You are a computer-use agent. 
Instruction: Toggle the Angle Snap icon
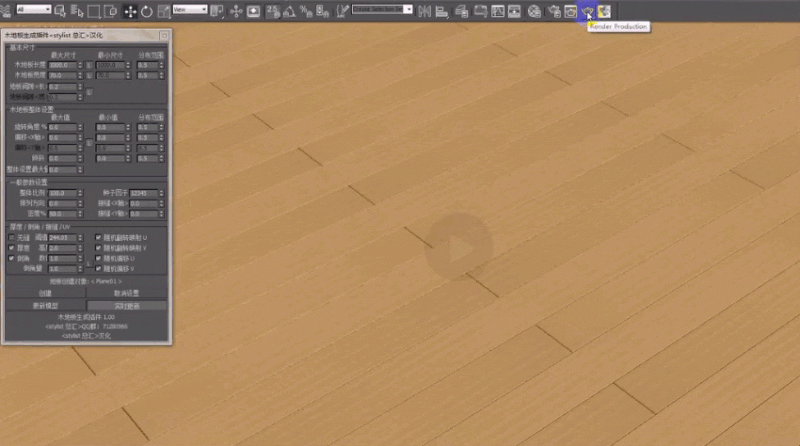pos(289,11)
